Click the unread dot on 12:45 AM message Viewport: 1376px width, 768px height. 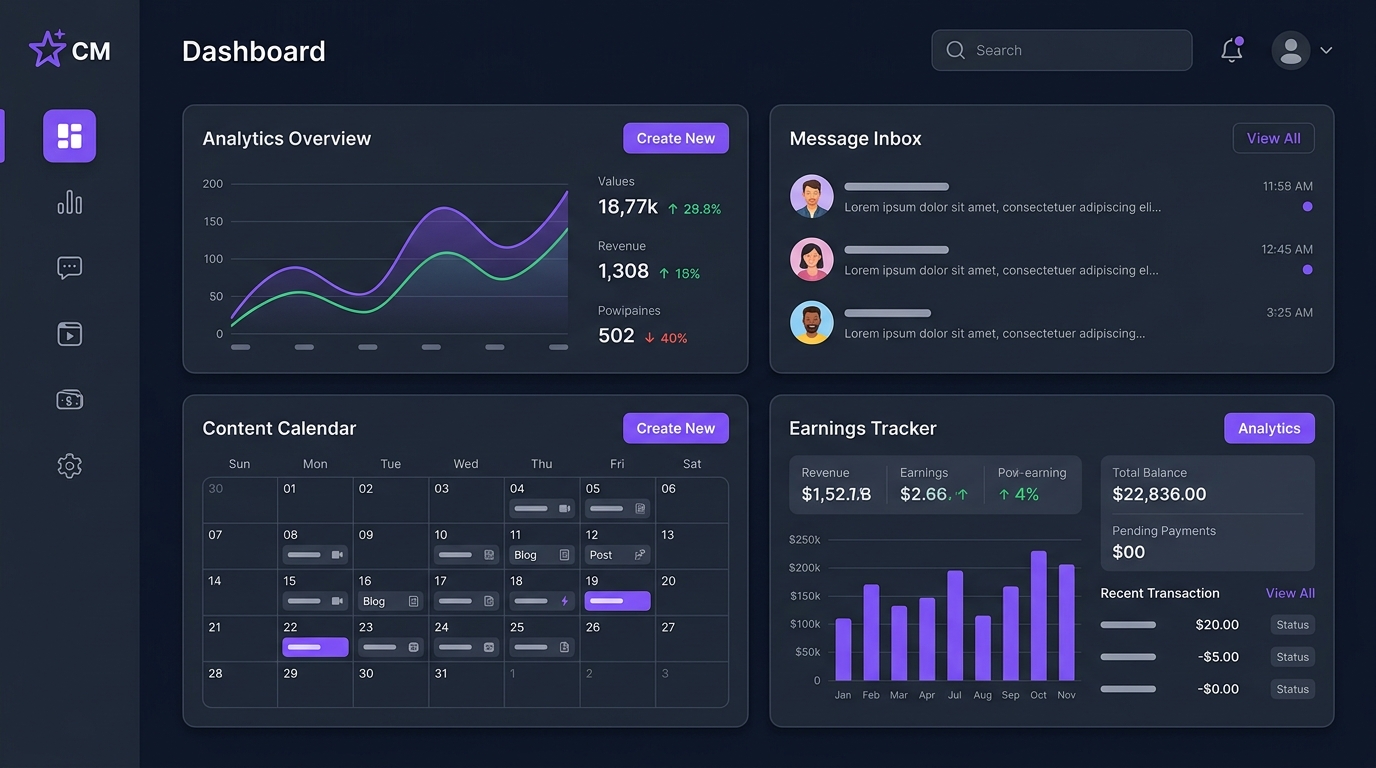tap(1308, 270)
